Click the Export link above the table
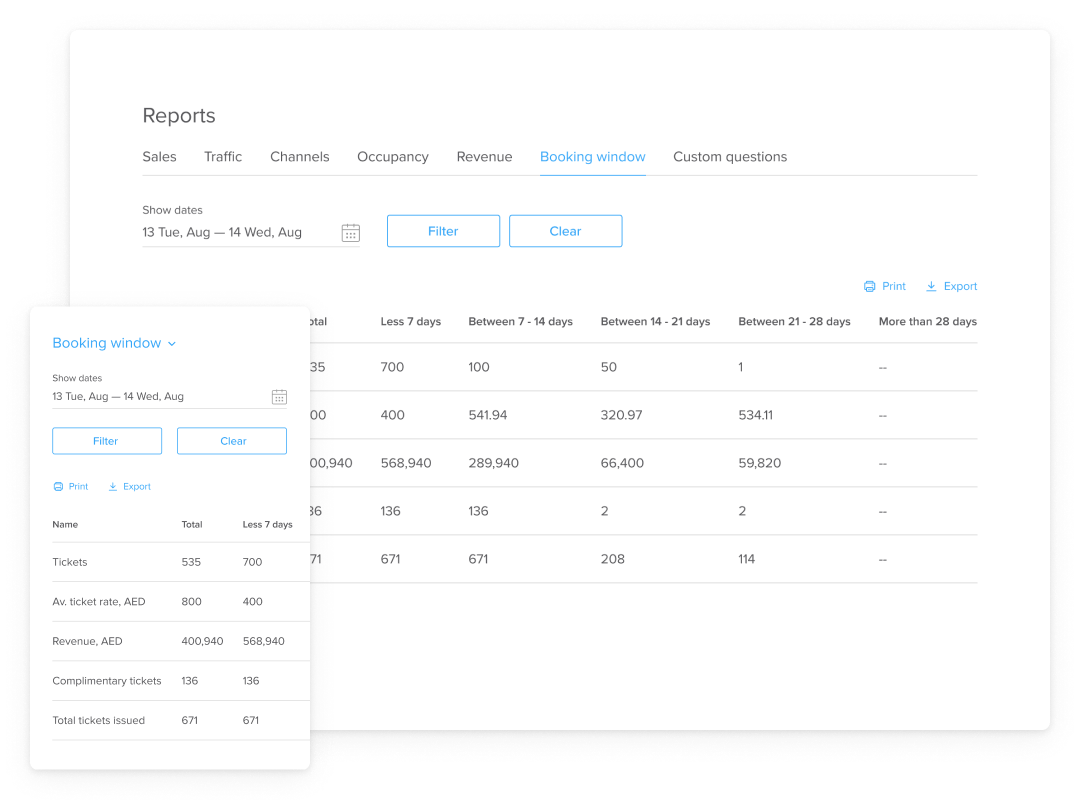The width and height of the screenshot is (1080, 800). pyautogui.click(x=958, y=286)
